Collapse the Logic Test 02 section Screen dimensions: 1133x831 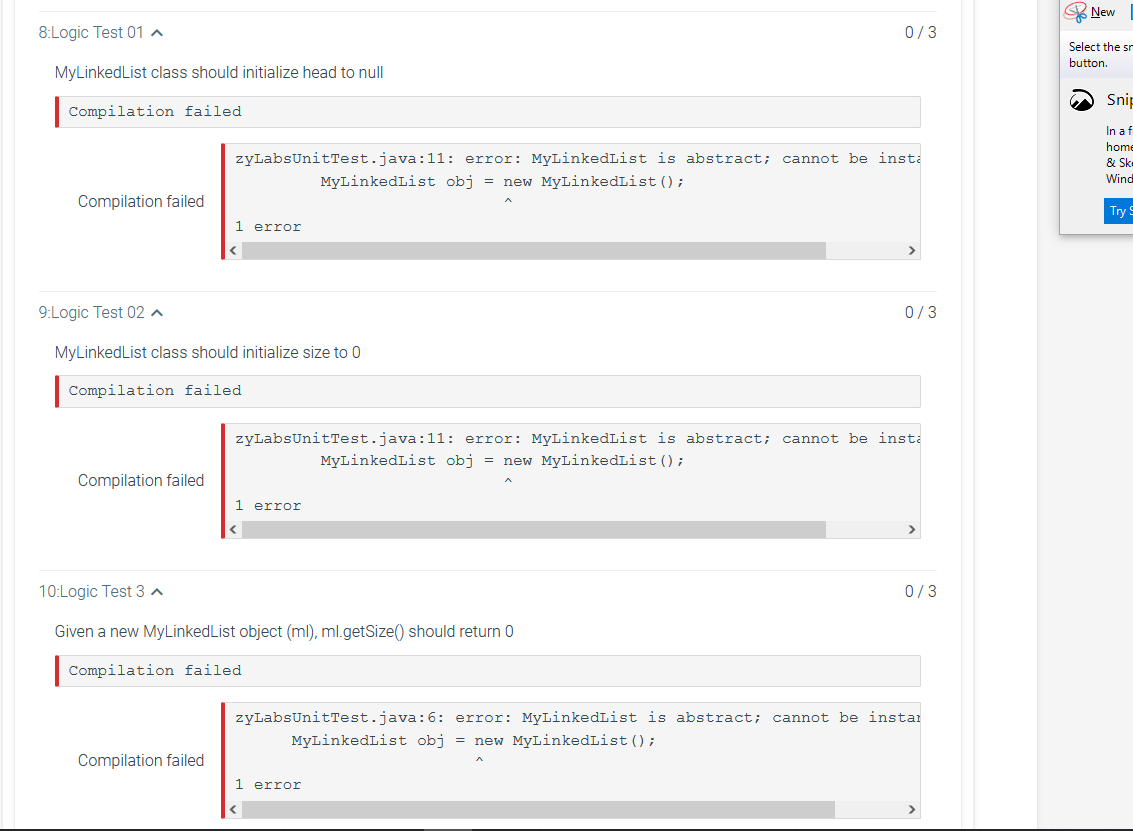[x=157, y=311]
